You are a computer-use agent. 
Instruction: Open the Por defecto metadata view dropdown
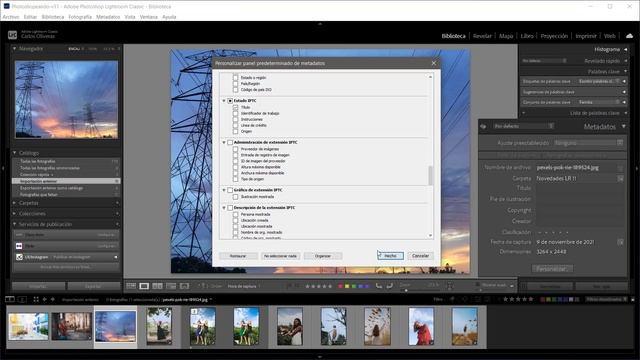523,126
